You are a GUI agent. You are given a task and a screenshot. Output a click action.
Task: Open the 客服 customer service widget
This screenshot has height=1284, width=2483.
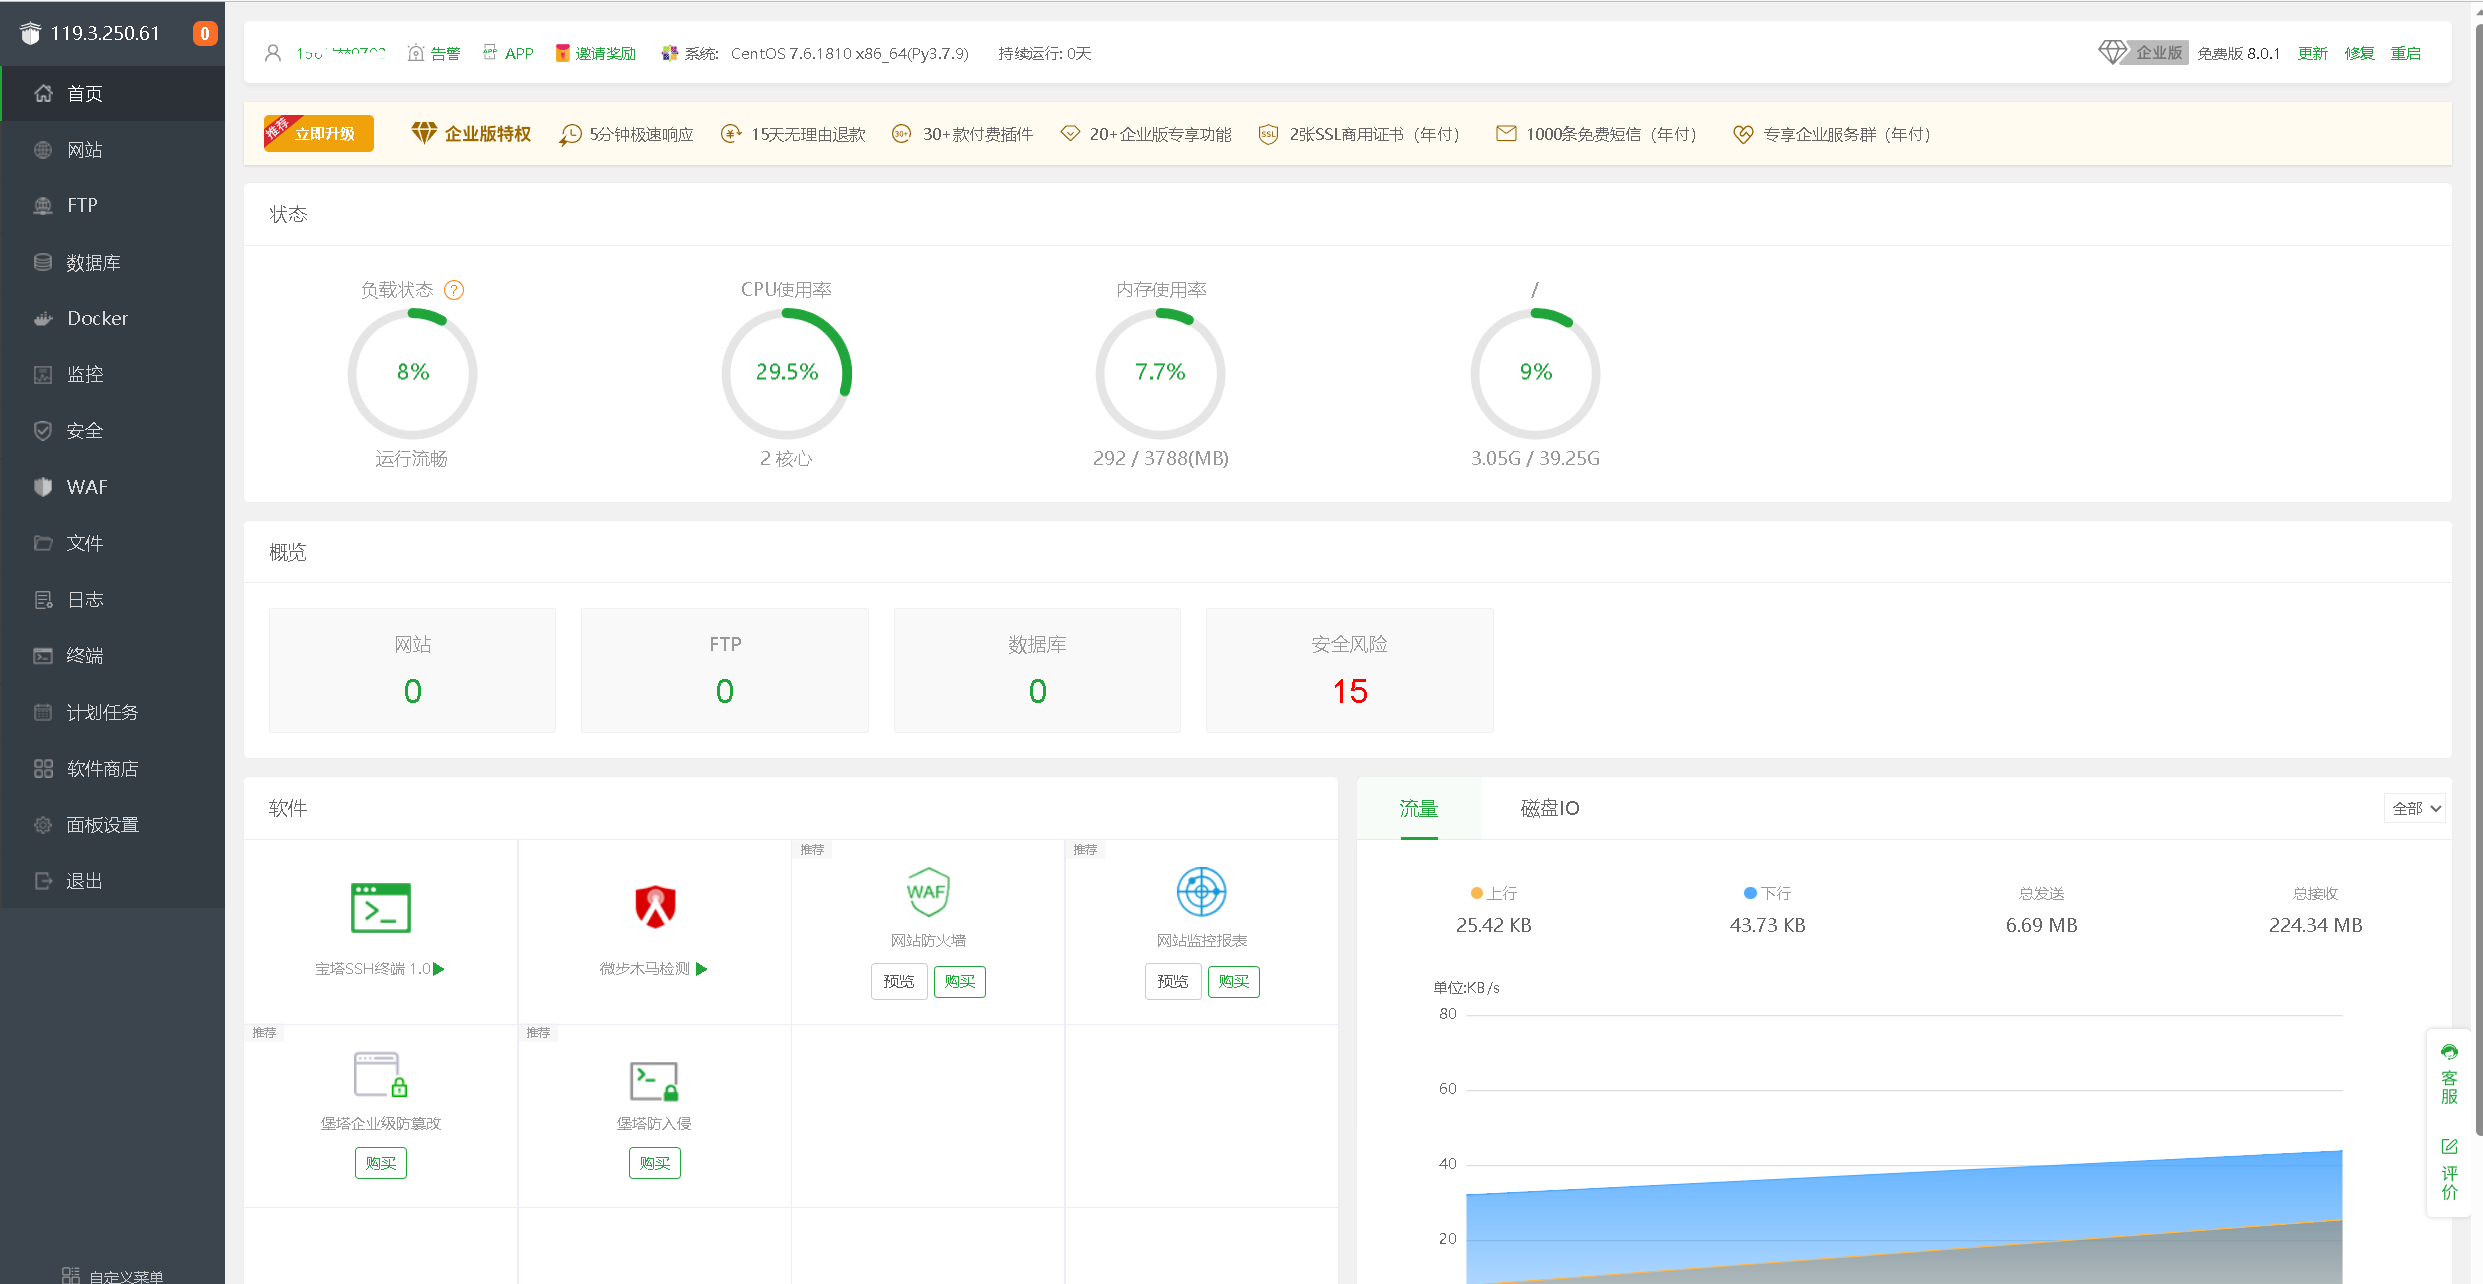(x=2449, y=1075)
